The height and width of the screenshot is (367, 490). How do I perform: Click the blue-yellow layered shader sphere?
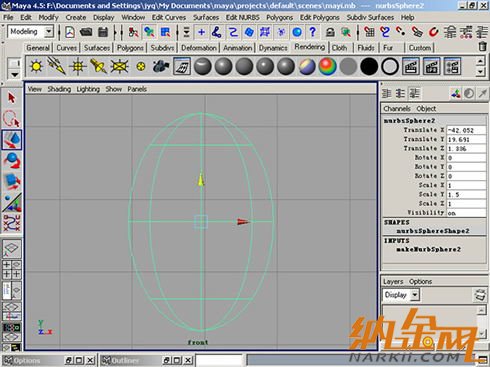tap(307, 66)
